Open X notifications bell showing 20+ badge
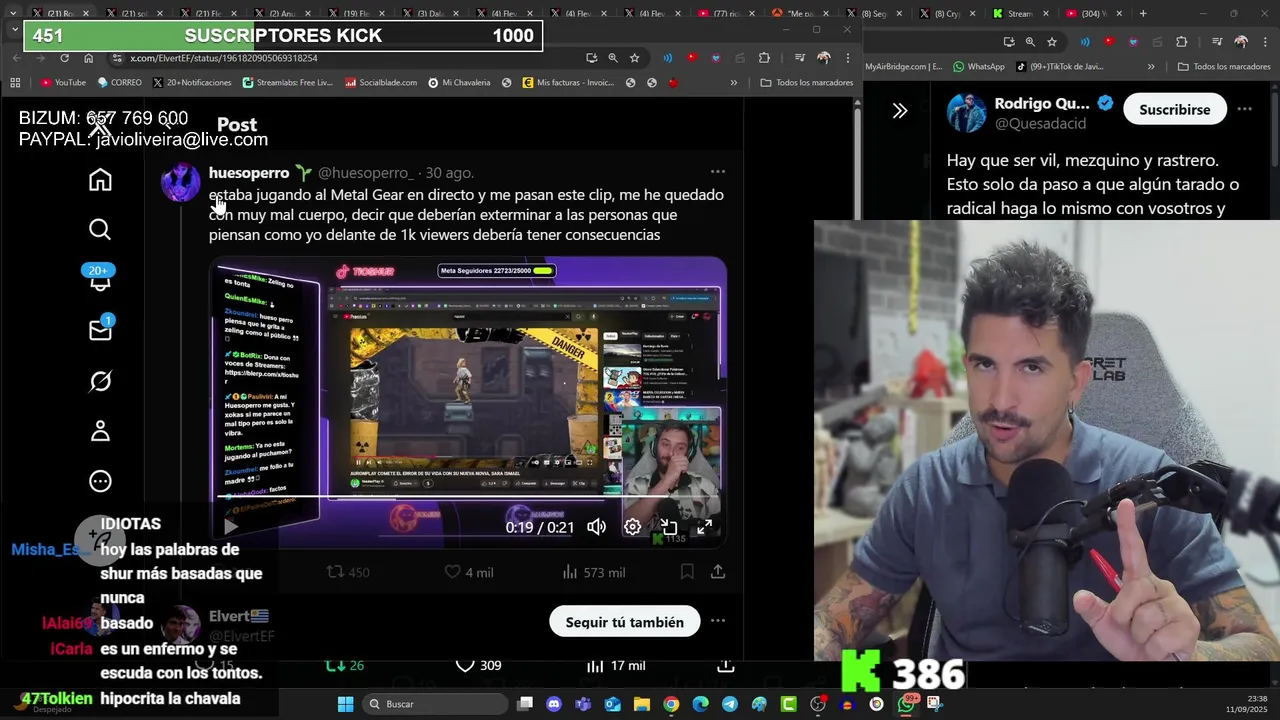 (100, 279)
